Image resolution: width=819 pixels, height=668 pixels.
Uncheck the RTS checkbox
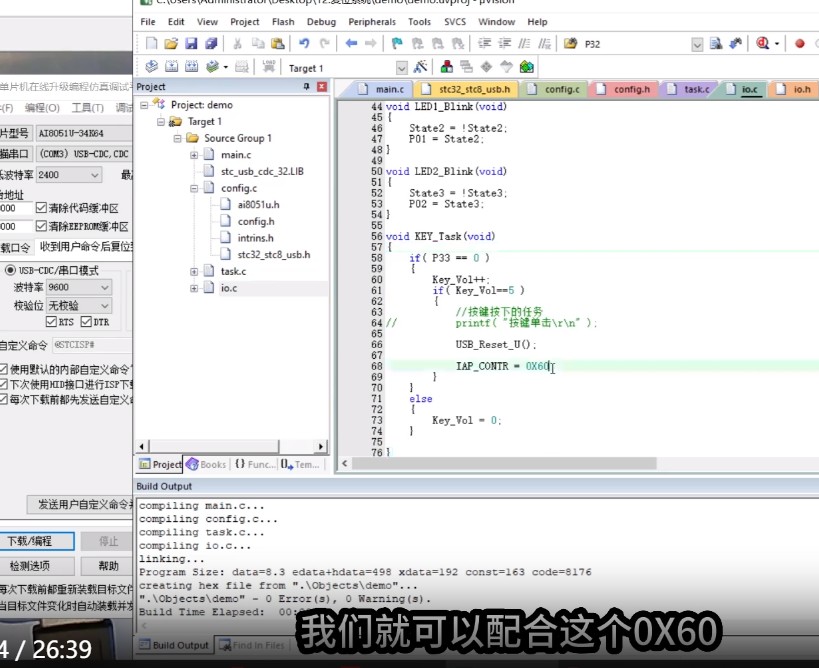coord(52,320)
